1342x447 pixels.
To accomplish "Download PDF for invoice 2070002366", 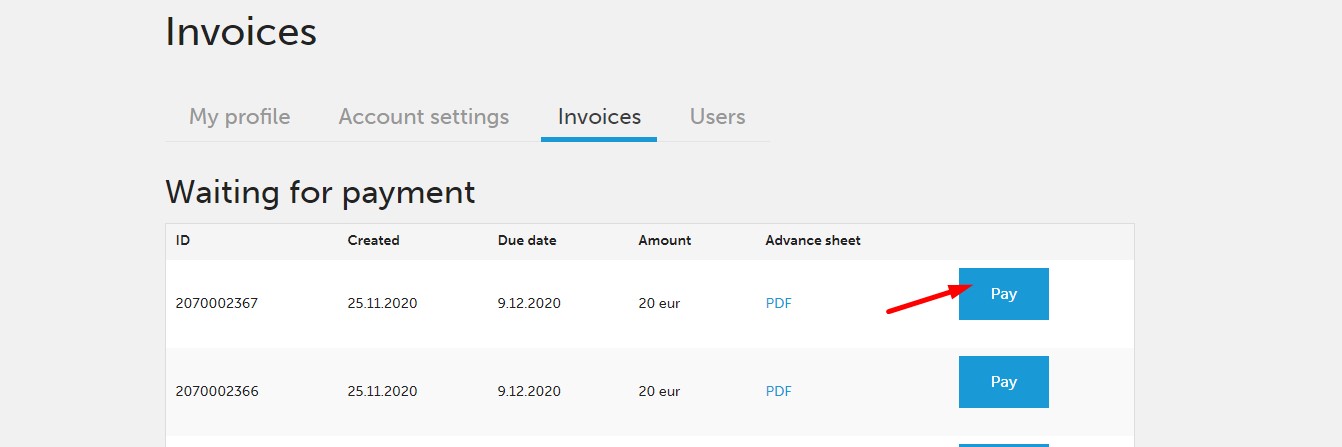I will pos(778,392).
